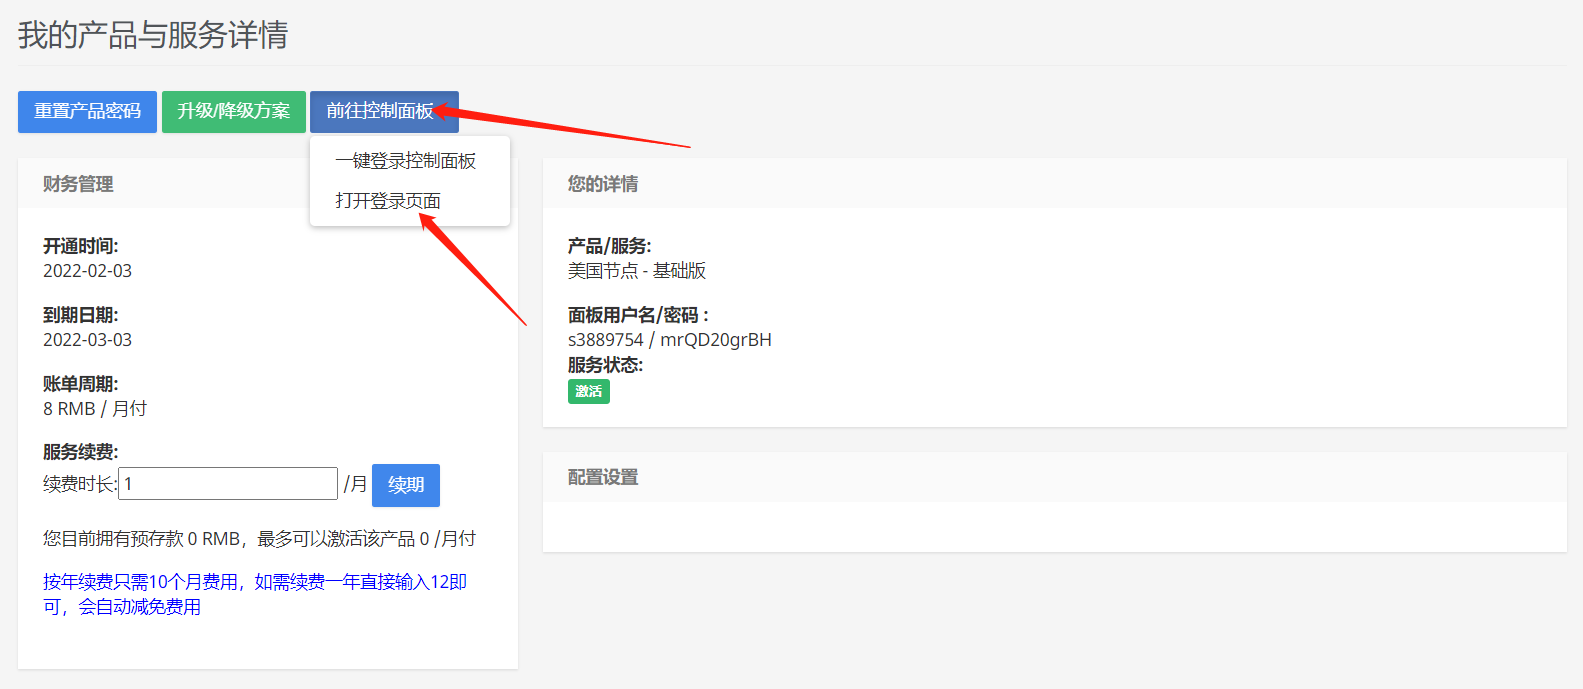Click the product name 美国节点 - 基础版
The image size is (1583, 689).
tap(637, 271)
